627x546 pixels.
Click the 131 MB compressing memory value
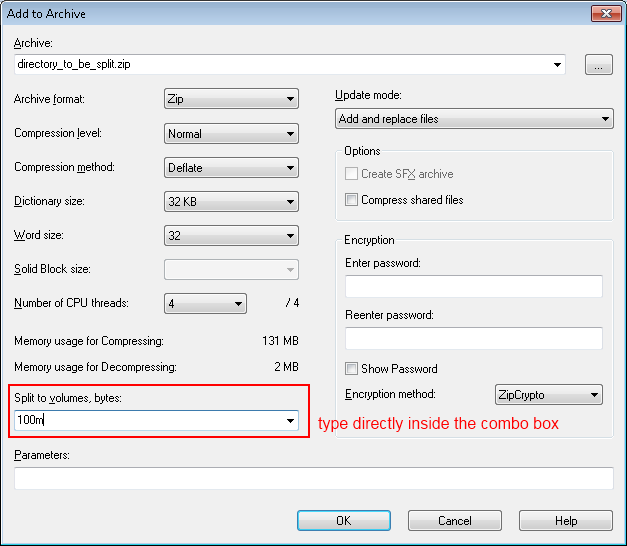coord(280,341)
